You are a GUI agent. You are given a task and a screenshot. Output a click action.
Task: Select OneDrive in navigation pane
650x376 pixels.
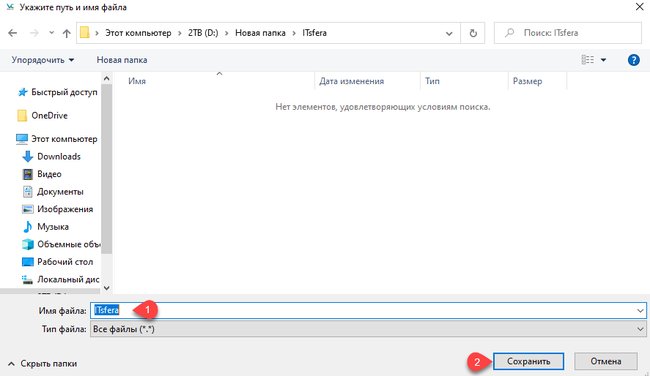click(x=49, y=116)
